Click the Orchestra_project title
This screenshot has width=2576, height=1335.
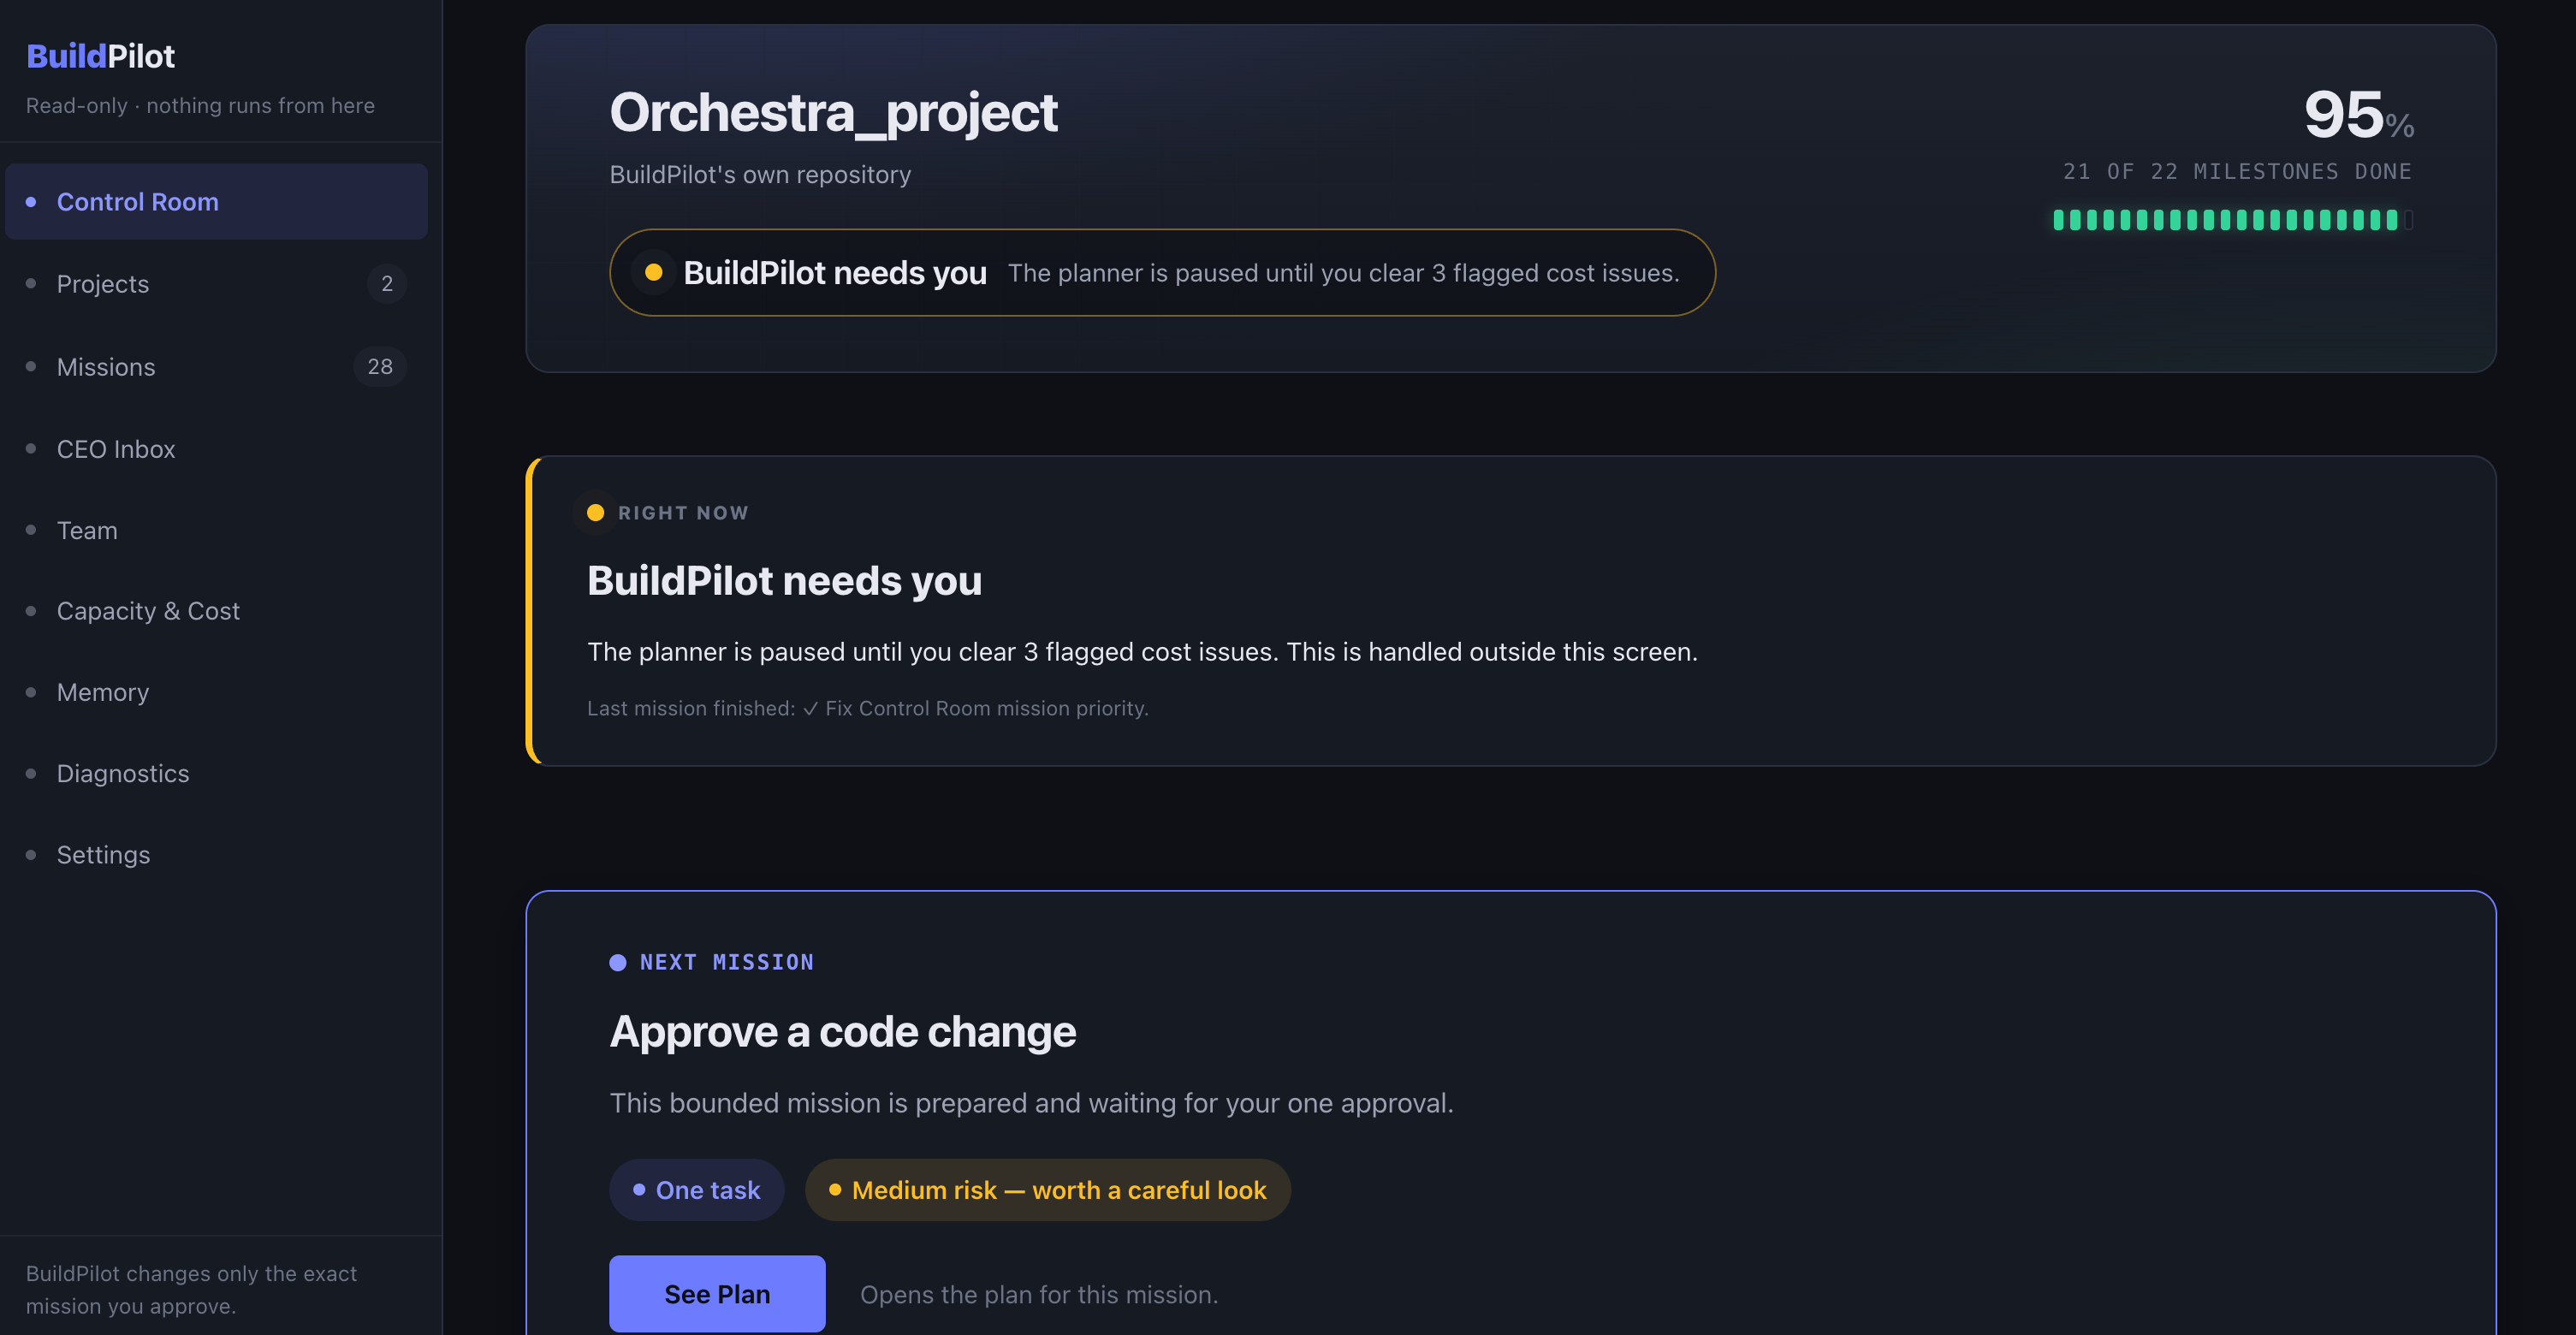(x=833, y=112)
